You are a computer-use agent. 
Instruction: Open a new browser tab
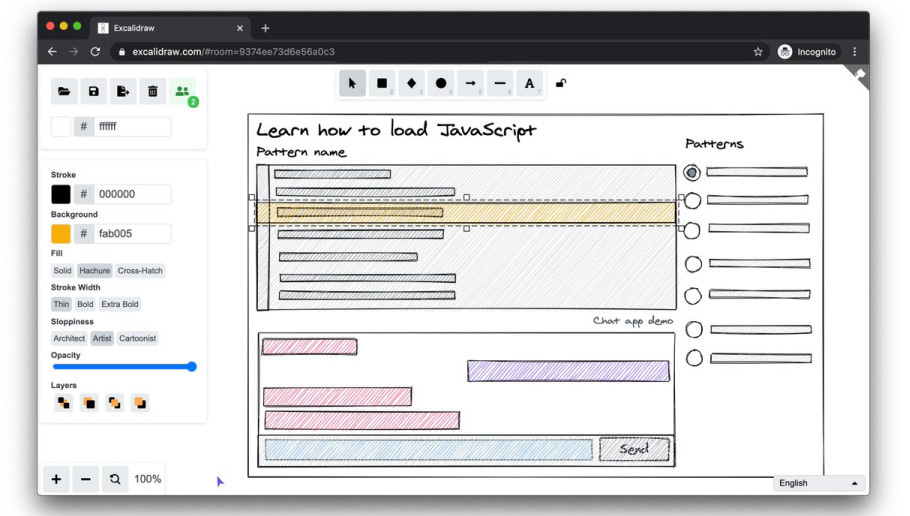[265, 28]
